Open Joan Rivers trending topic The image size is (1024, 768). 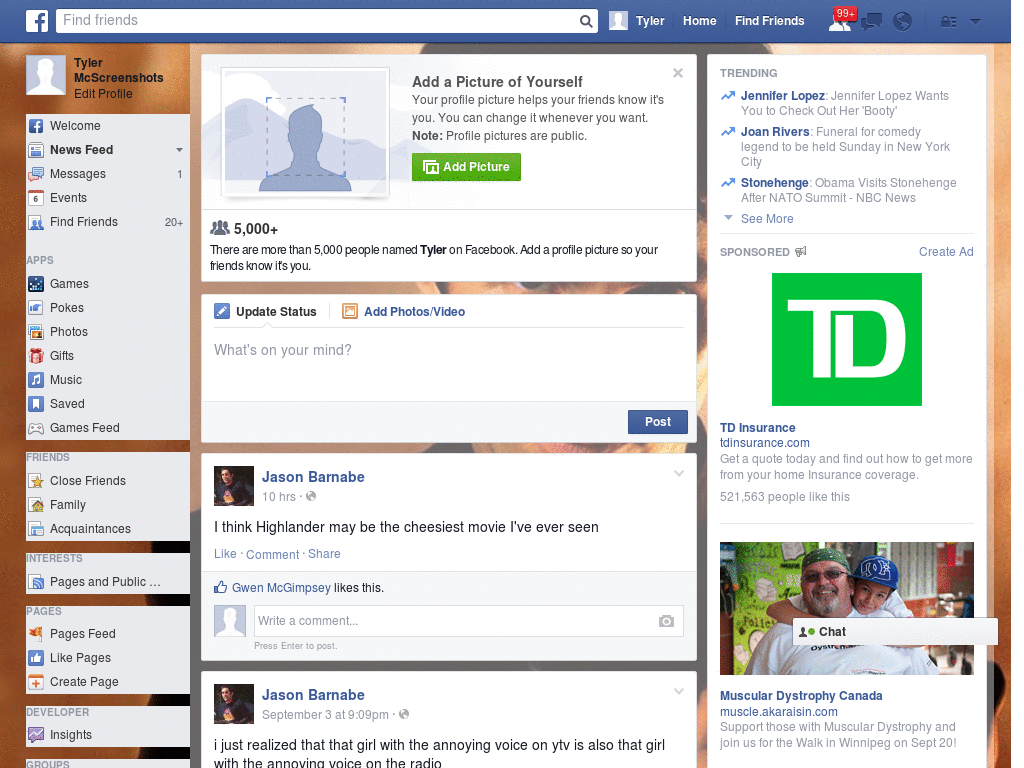(775, 132)
